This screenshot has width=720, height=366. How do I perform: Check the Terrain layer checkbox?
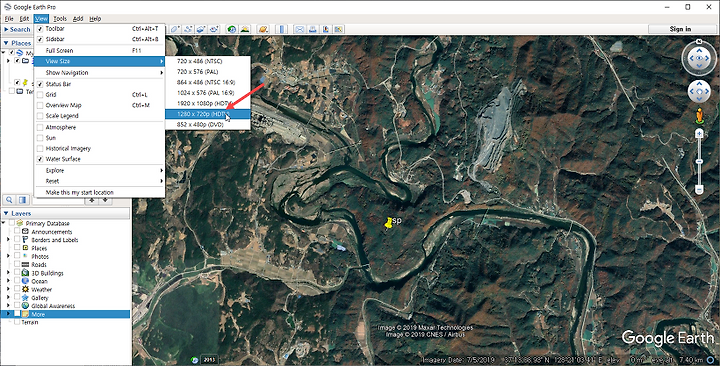(17, 322)
